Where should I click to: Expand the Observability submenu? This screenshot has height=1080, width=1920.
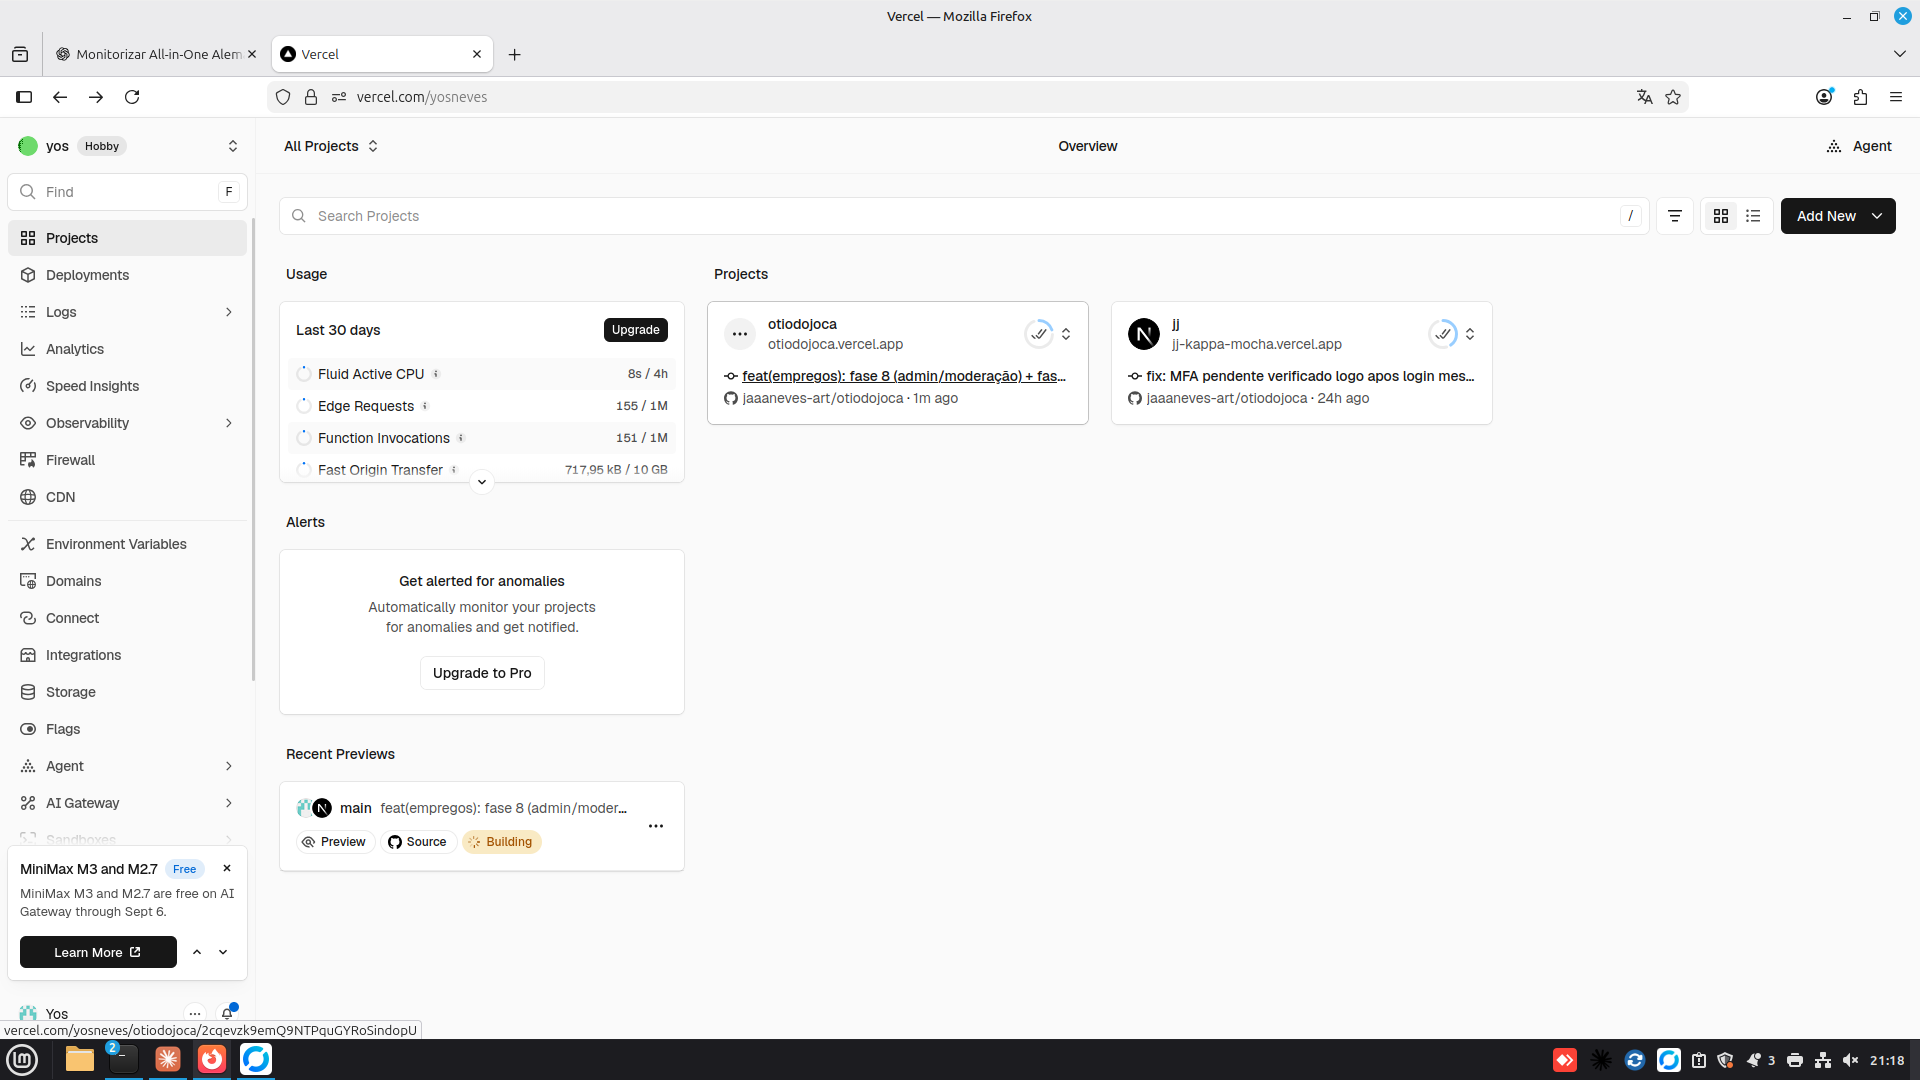click(229, 423)
